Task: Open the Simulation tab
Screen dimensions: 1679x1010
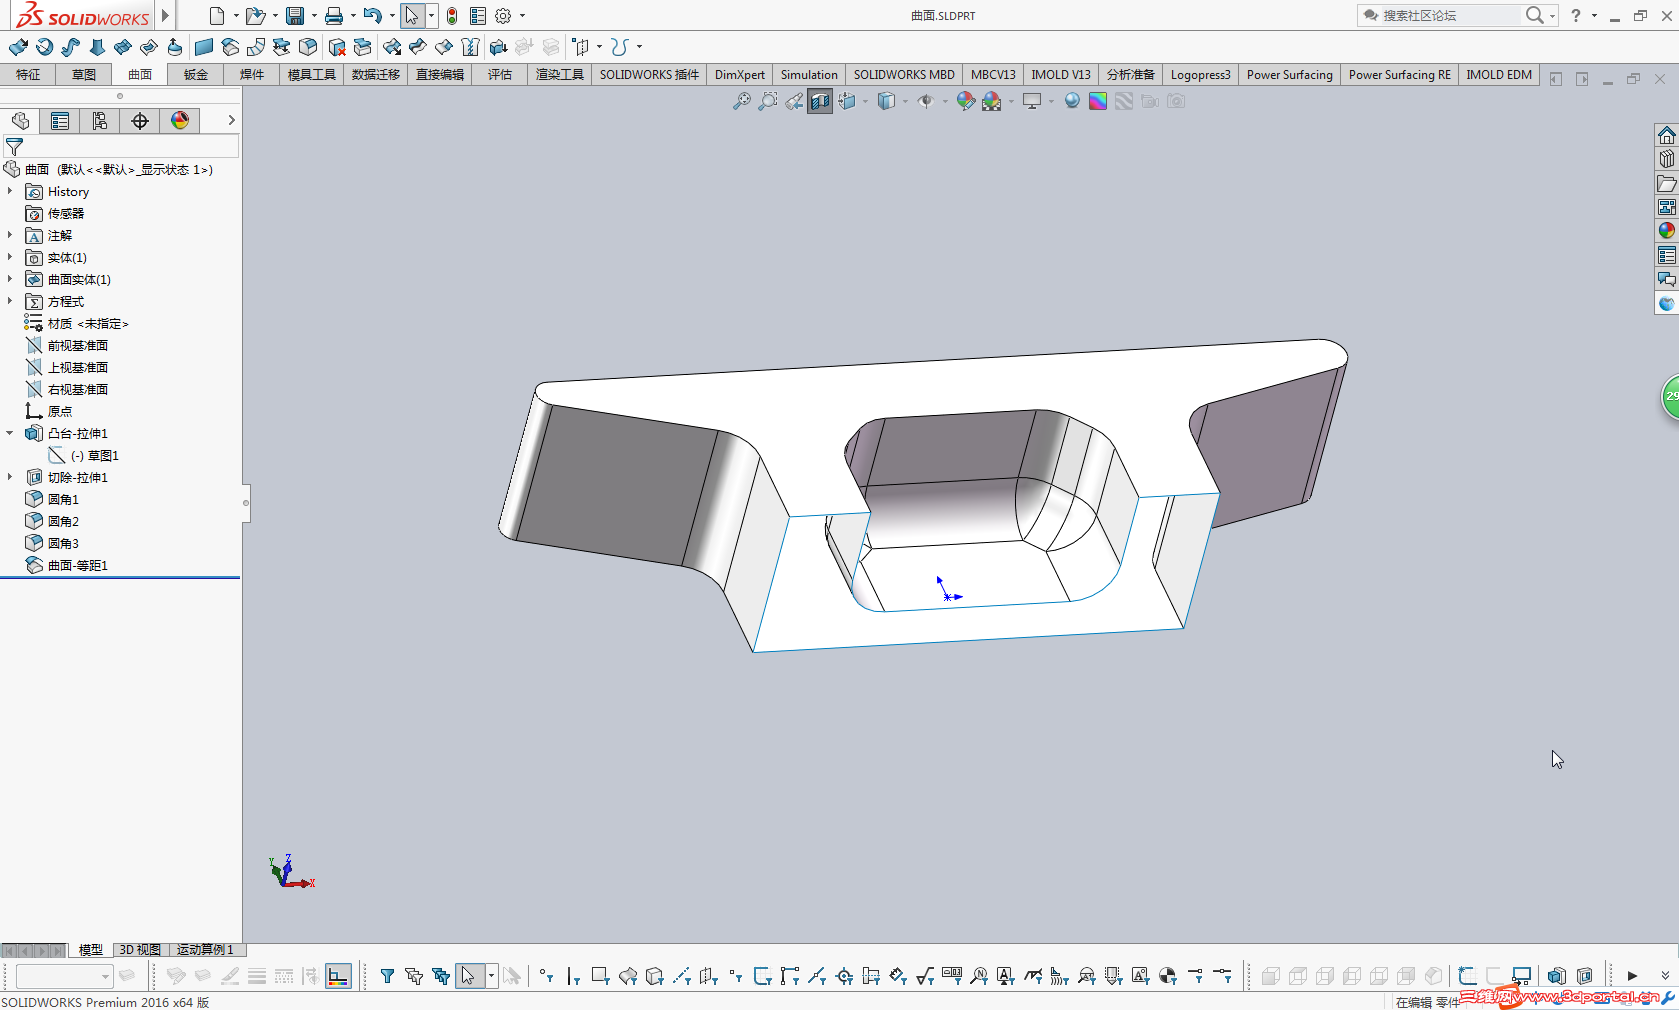Action: point(809,75)
